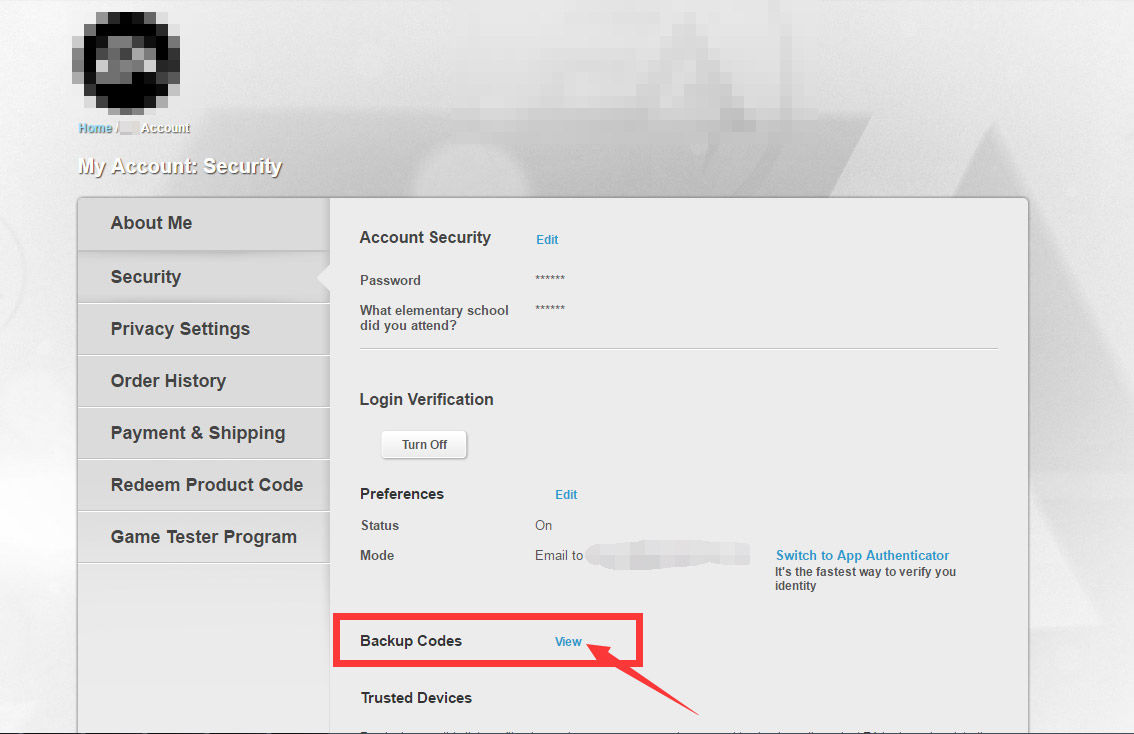Open the Payment & Shipping section

pyautogui.click(x=197, y=433)
